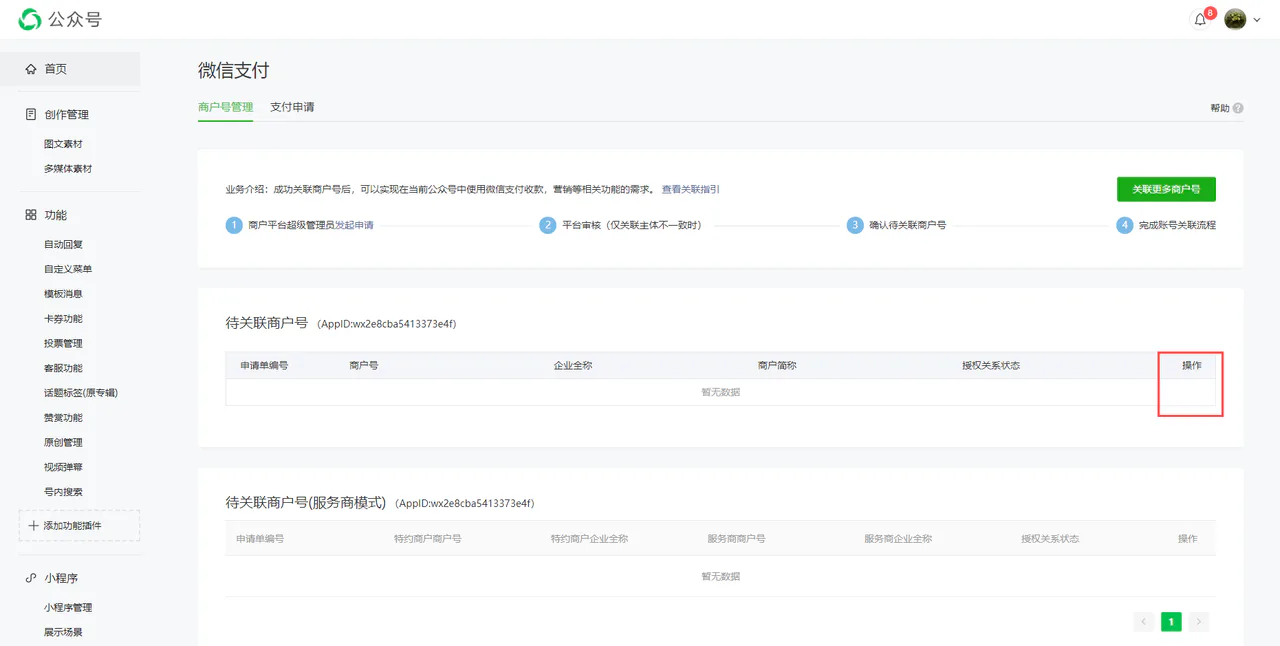Select page 1 in pagination
The height and width of the screenshot is (646, 1280).
1171,622
